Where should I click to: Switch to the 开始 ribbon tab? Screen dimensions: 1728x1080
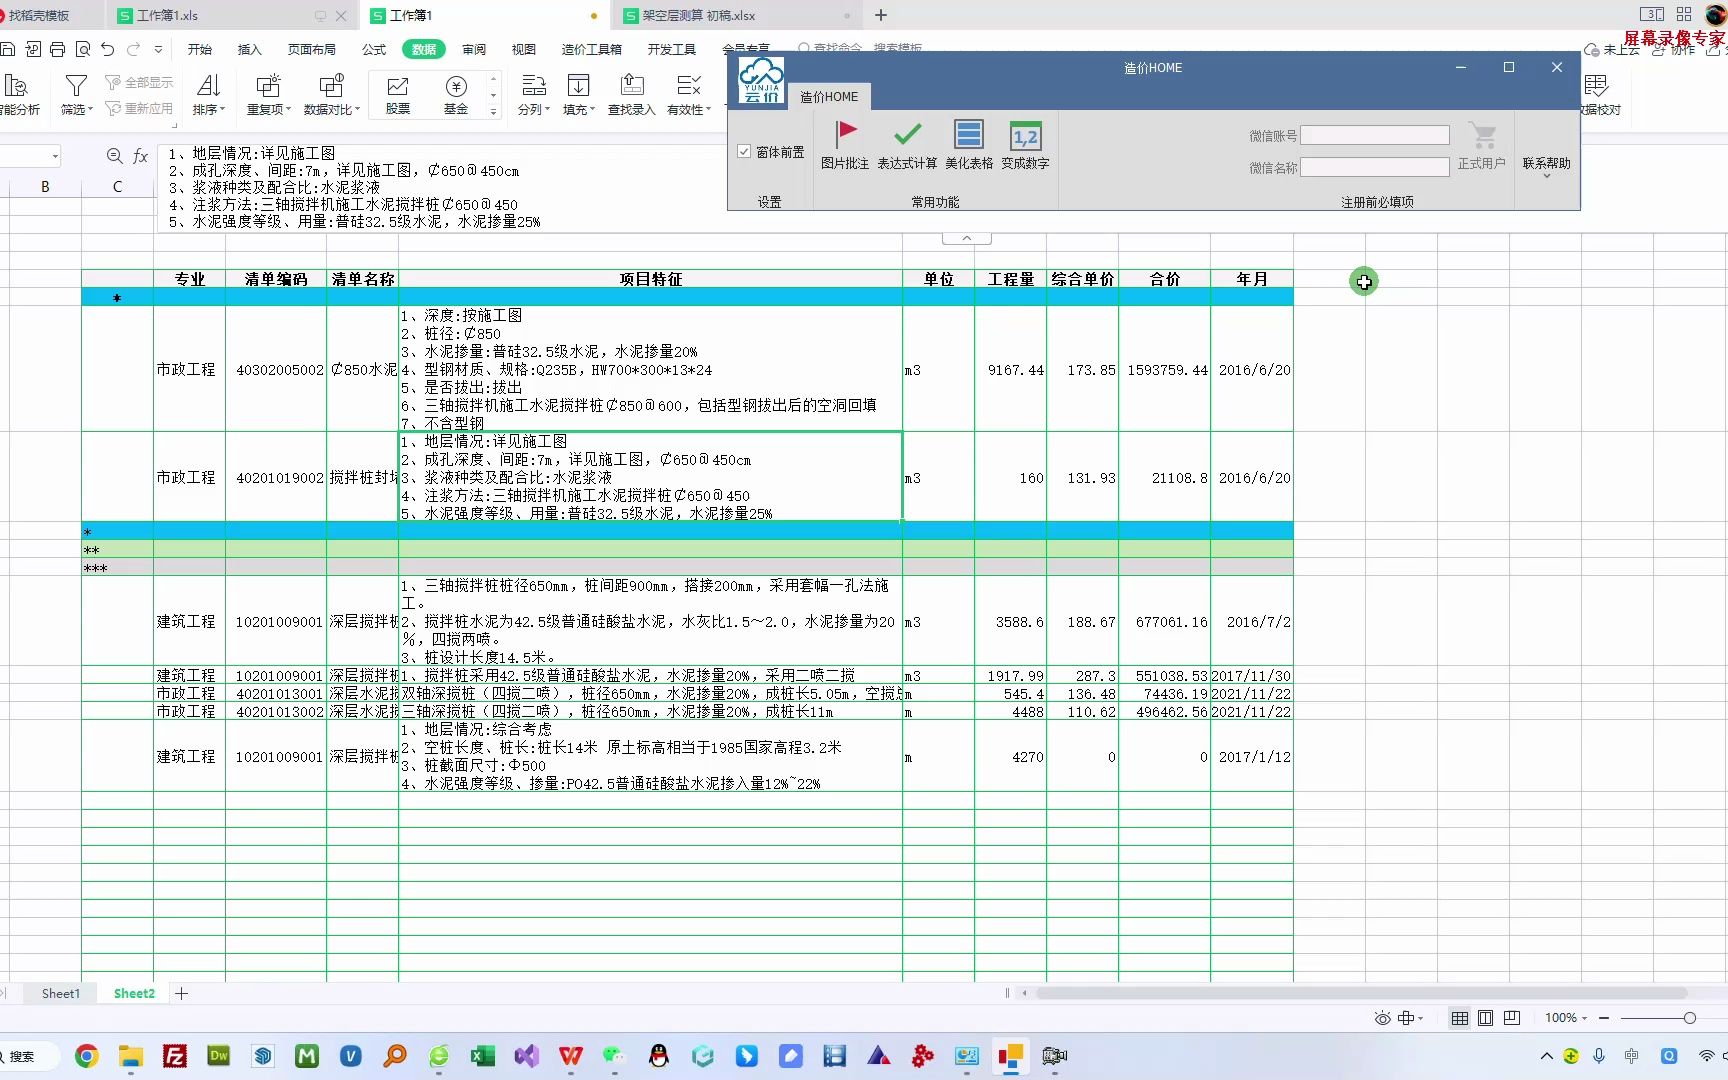[x=198, y=48]
